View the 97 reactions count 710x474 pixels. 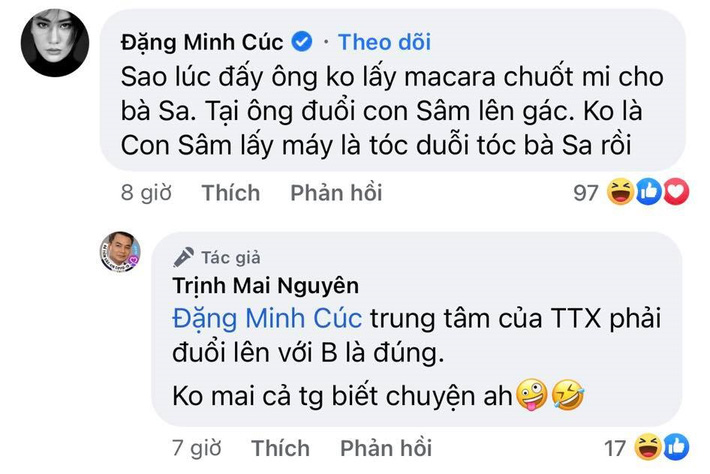click(585, 192)
